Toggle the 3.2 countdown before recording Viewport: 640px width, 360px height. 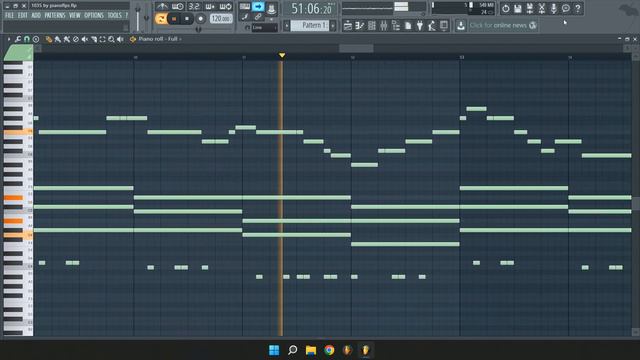pos(194,7)
